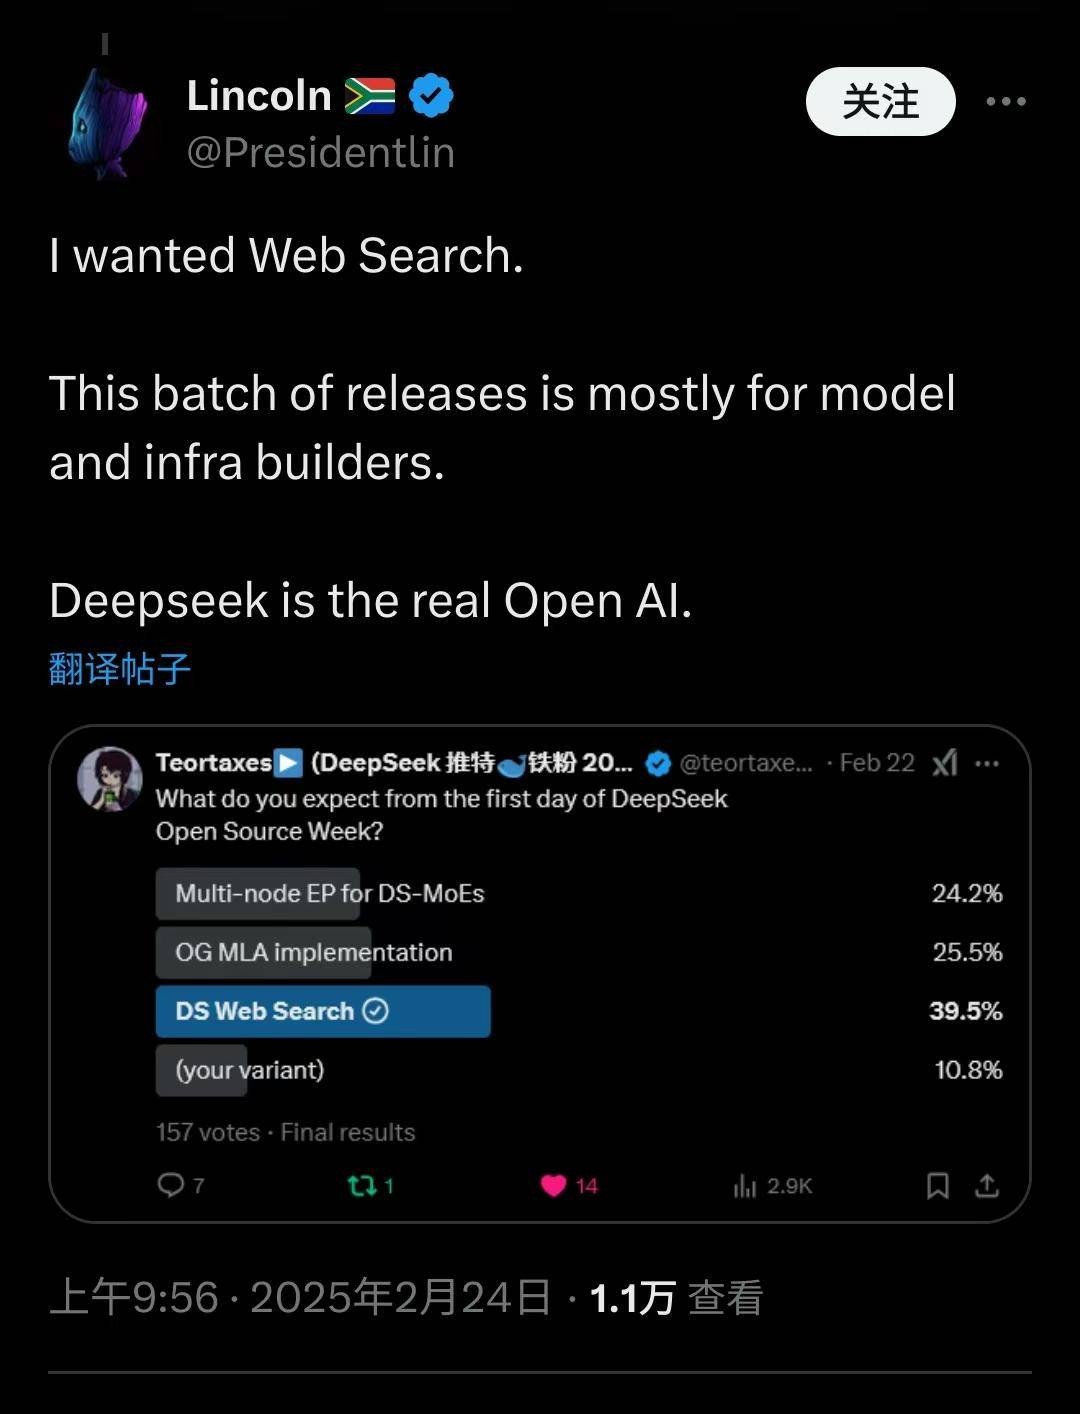Click Lincoln's blue verified badge
1080x1414 pixels.
click(x=432, y=96)
